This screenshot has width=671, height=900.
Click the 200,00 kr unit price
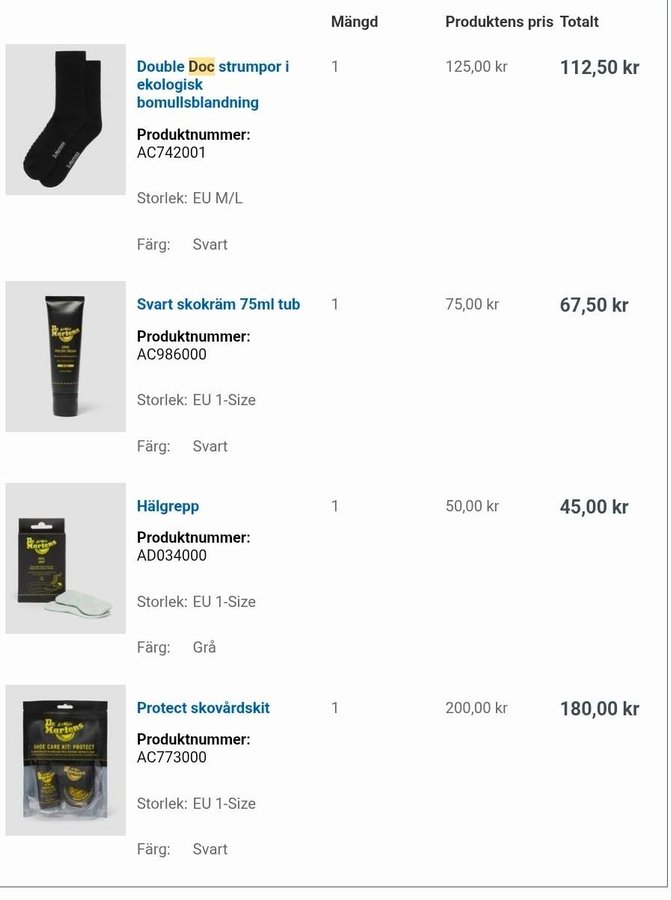(476, 708)
